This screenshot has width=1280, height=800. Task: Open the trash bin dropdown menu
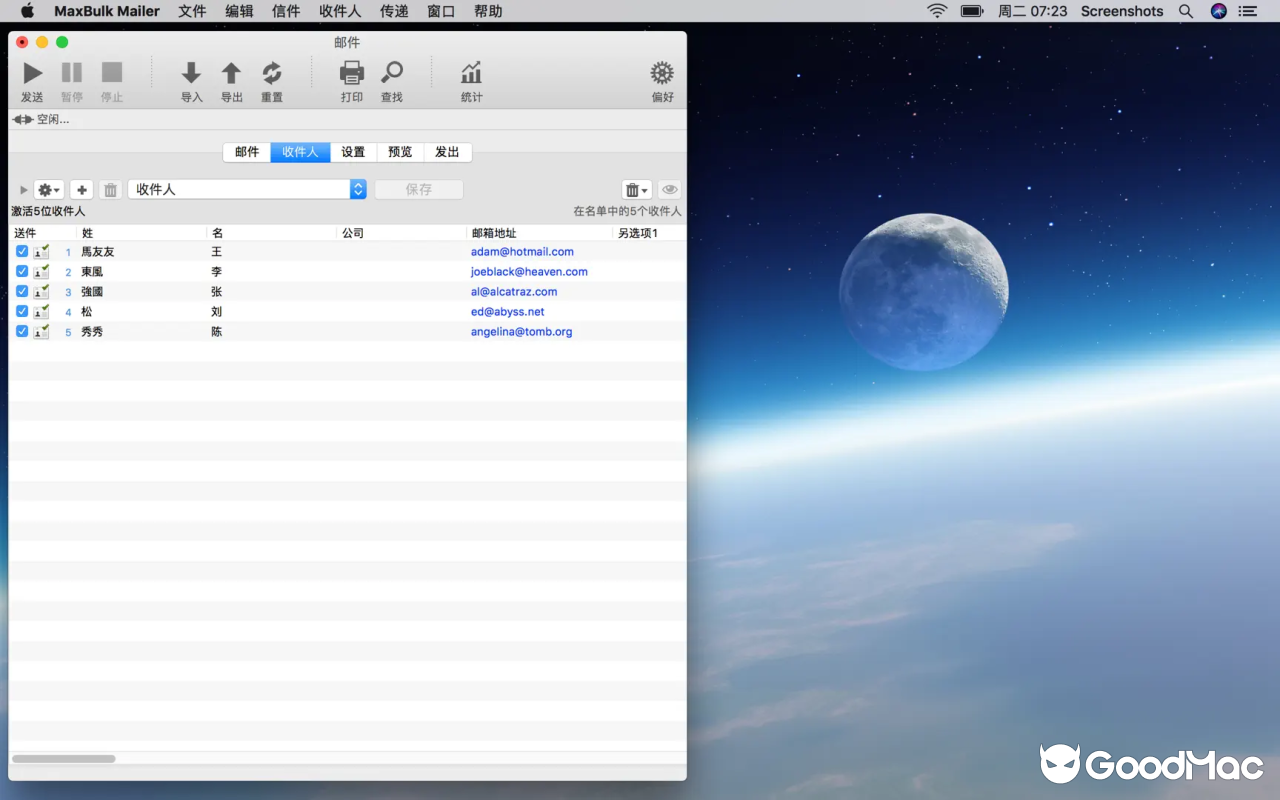(x=635, y=189)
